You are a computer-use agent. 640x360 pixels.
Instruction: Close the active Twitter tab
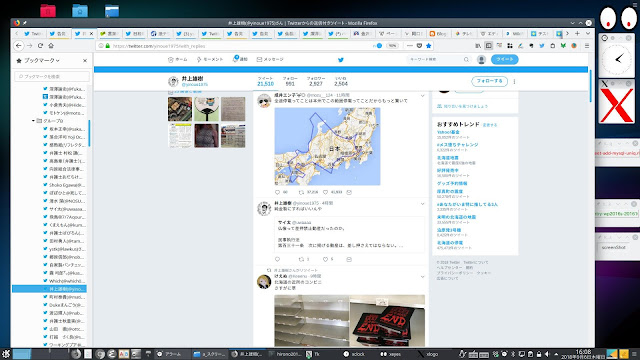click(91, 34)
